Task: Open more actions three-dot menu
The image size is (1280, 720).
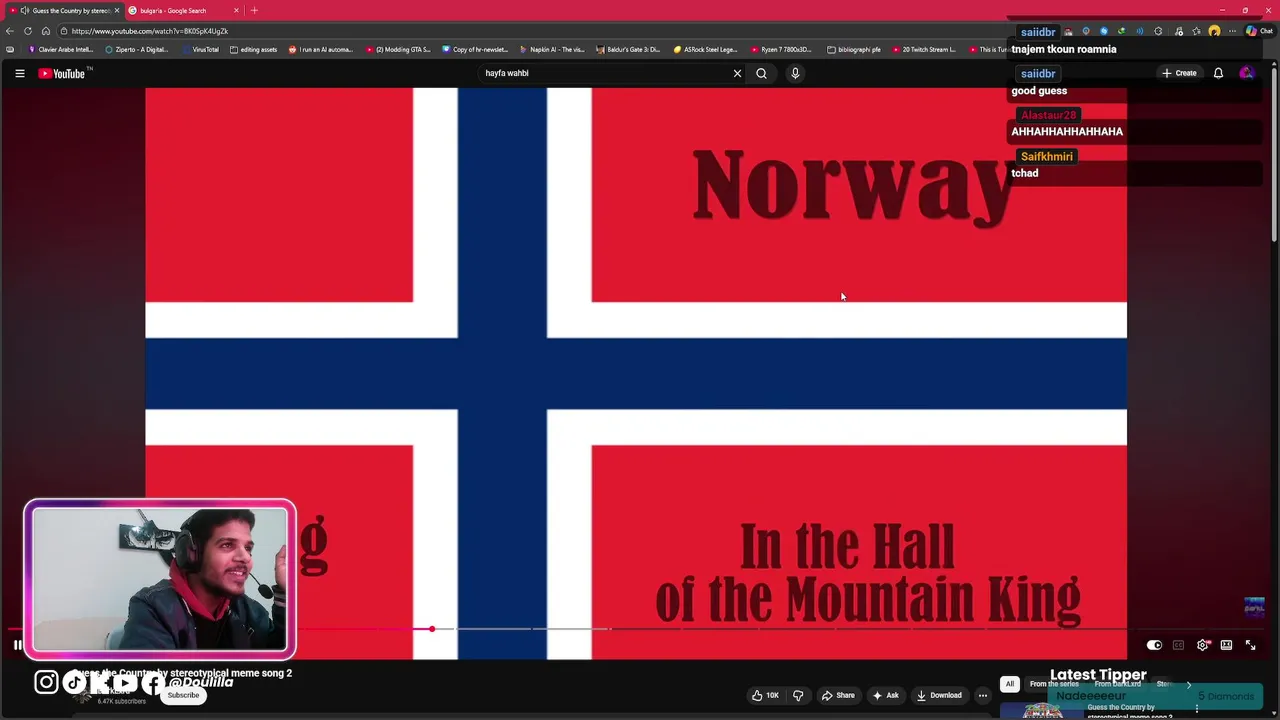Action: (983, 695)
